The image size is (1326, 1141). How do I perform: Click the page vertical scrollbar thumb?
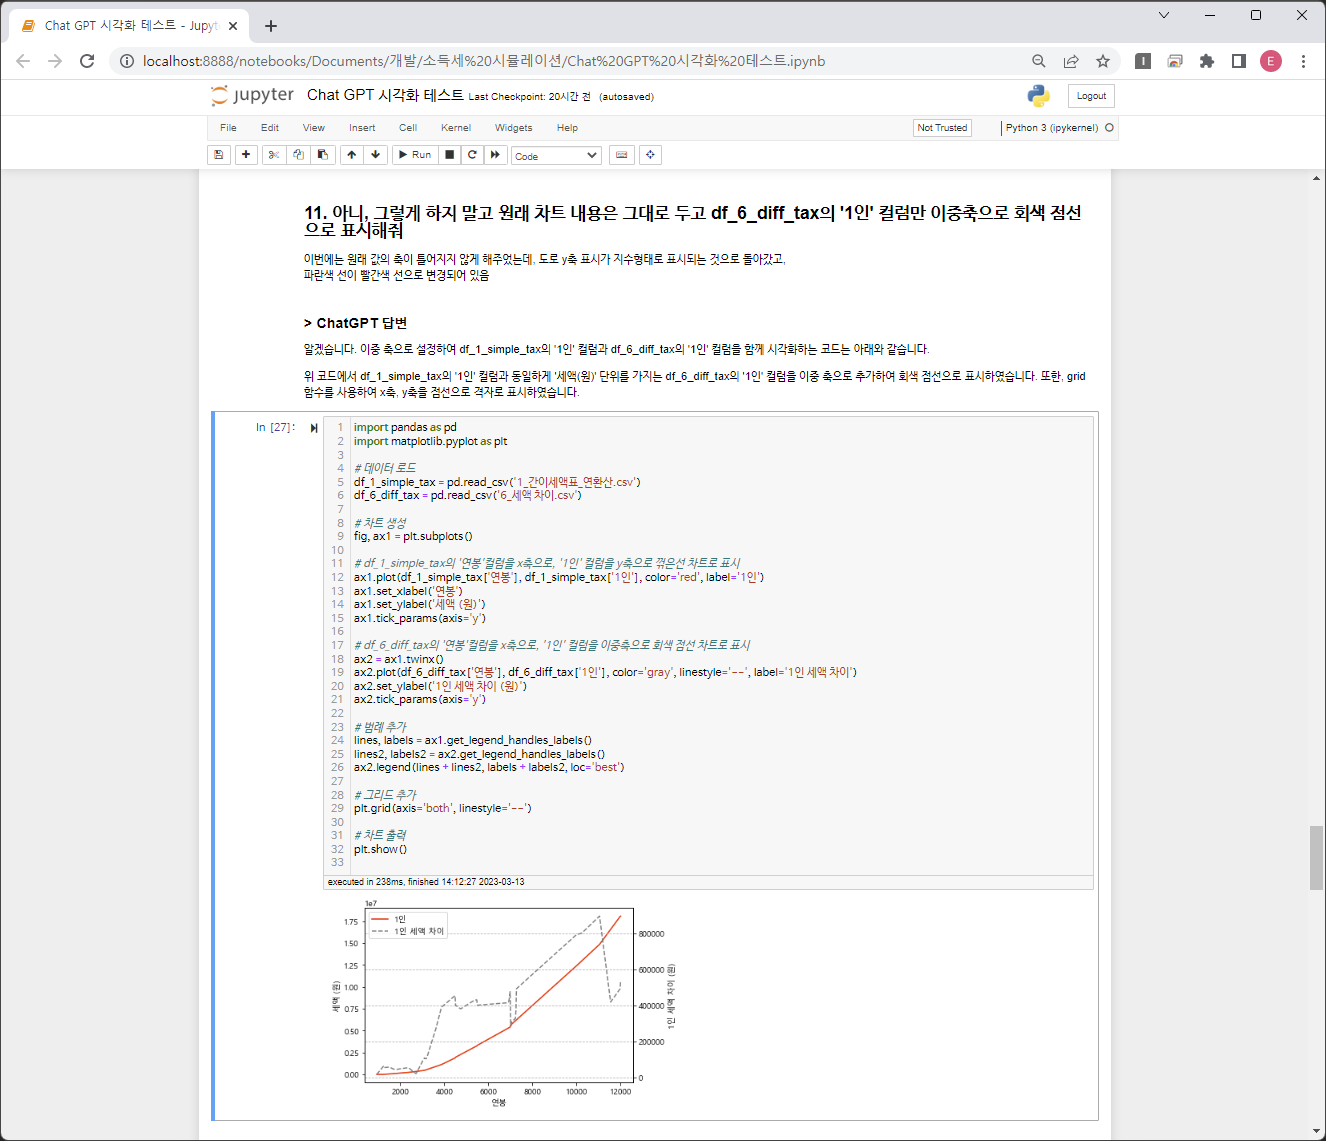(x=1316, y=857)
